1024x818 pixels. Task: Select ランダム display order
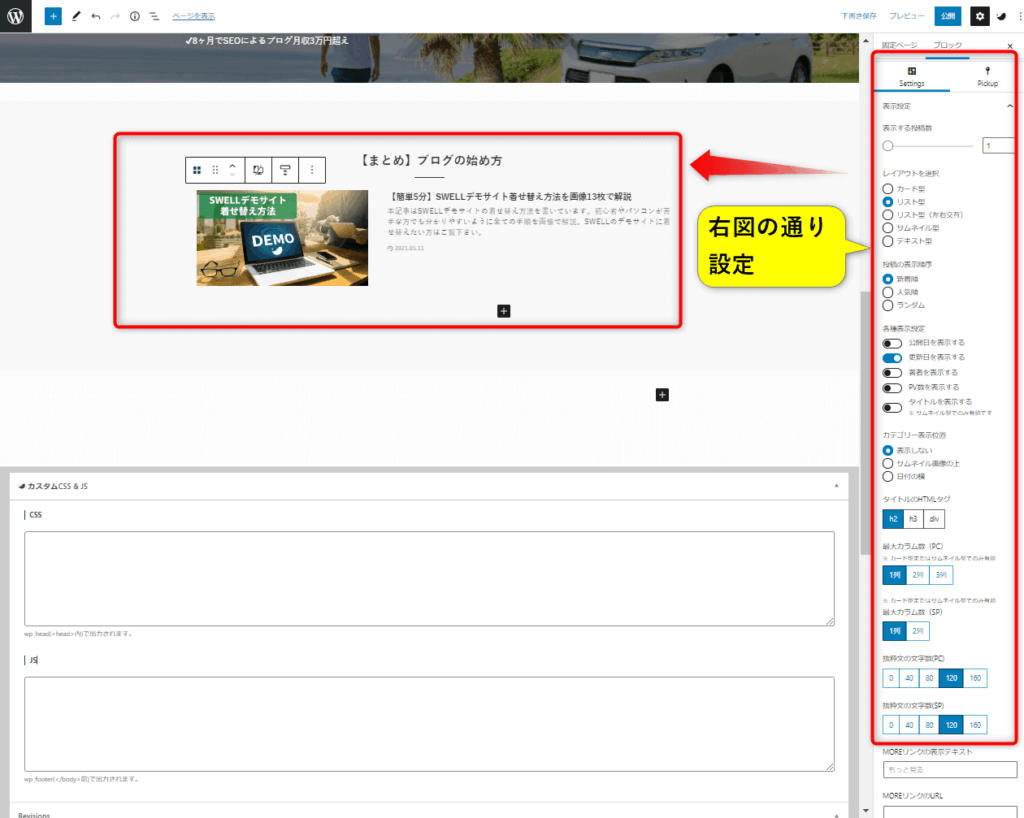888,305
